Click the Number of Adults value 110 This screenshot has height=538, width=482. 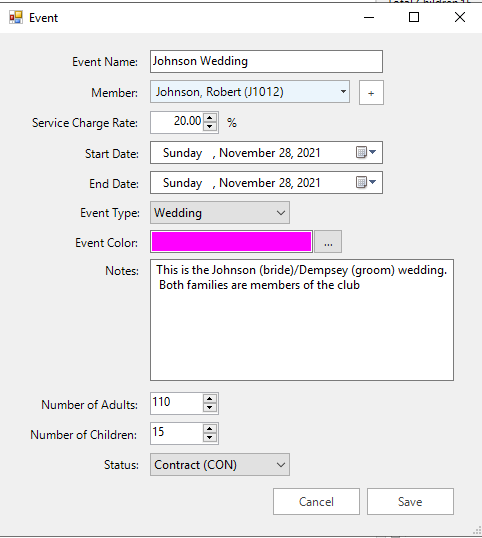click(x=161, y=401)
